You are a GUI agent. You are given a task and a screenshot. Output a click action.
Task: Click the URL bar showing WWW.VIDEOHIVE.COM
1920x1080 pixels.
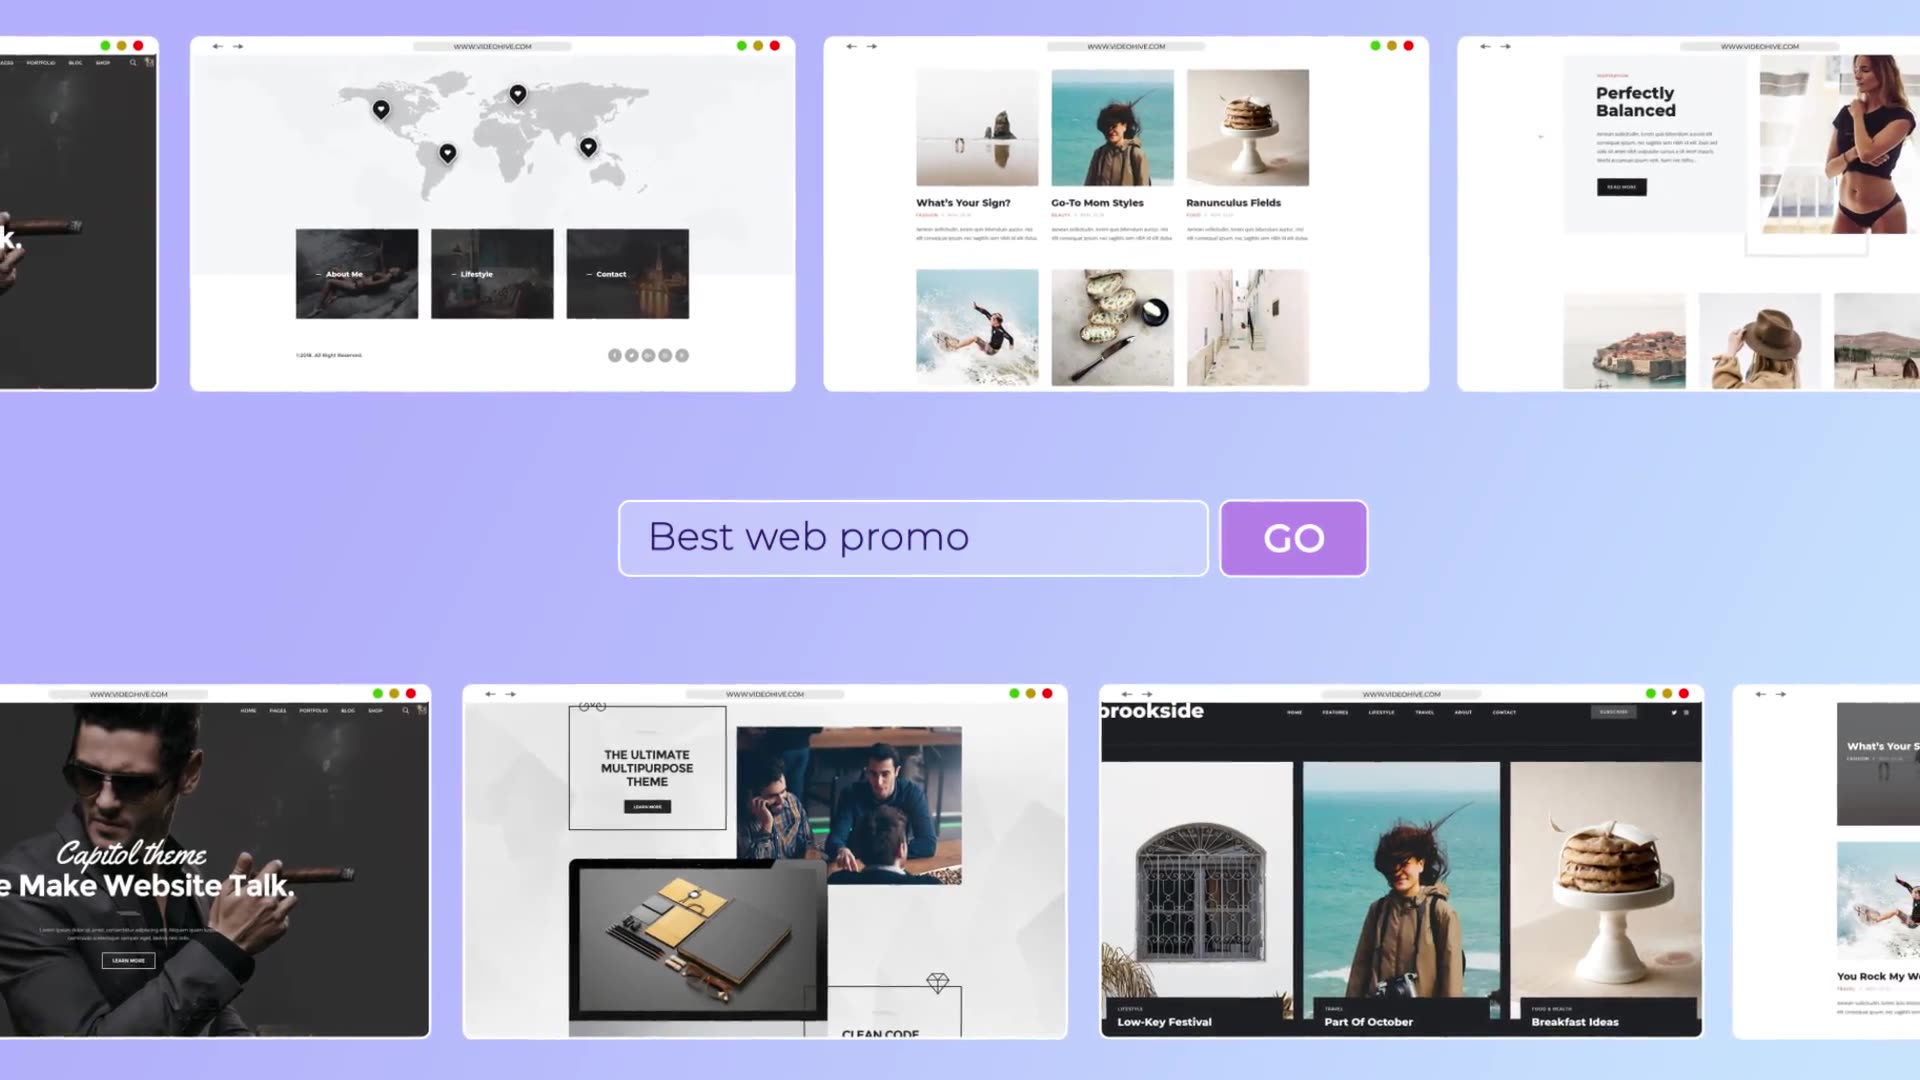point(493,45)
